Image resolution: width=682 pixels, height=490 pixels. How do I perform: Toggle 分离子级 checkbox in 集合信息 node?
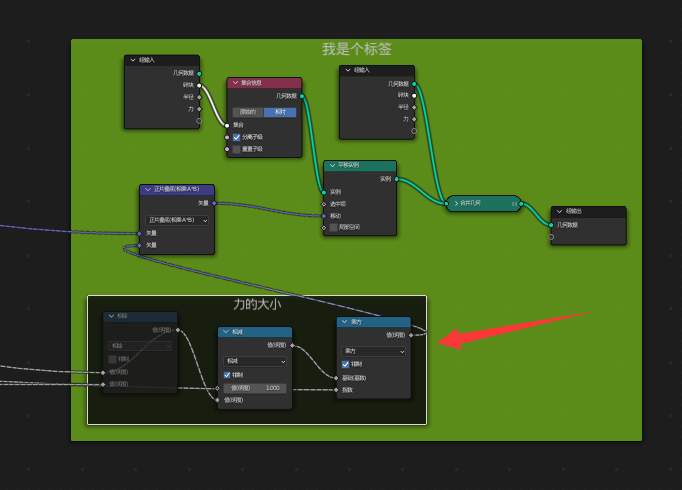click(x=236, y=137)
